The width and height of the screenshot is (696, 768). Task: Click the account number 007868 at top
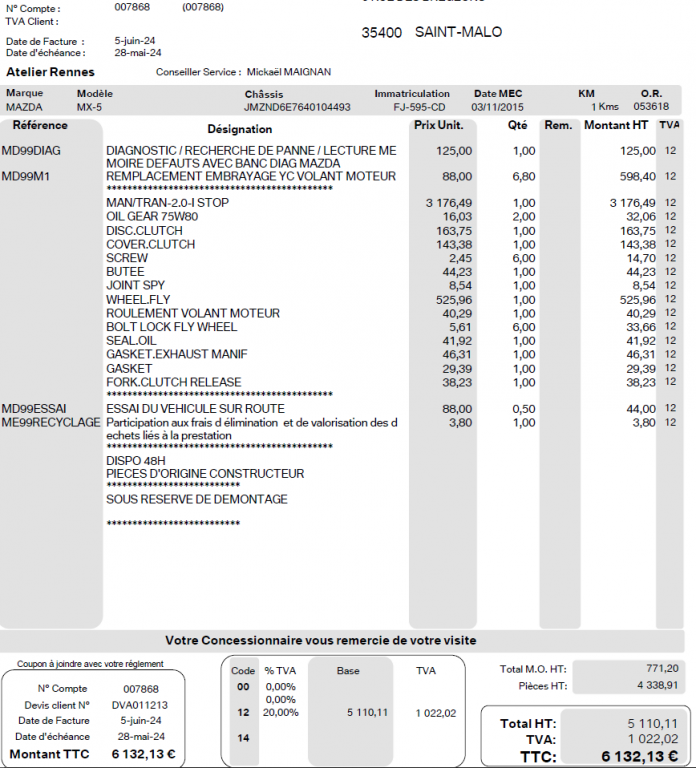point(132,7)
